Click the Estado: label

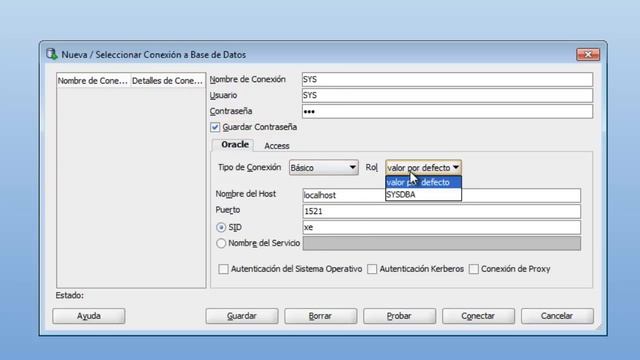pyautogui.click(x=70, y=295)
